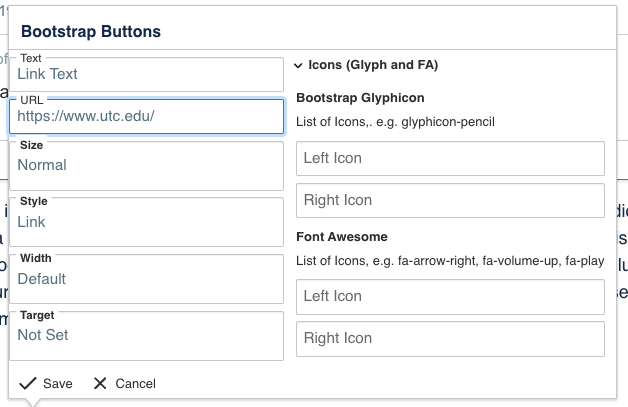This screenshot has width=628, height=407.
Task: Click the Bootstrap Glyphicon Left Icon field
Action: point(450,158)
